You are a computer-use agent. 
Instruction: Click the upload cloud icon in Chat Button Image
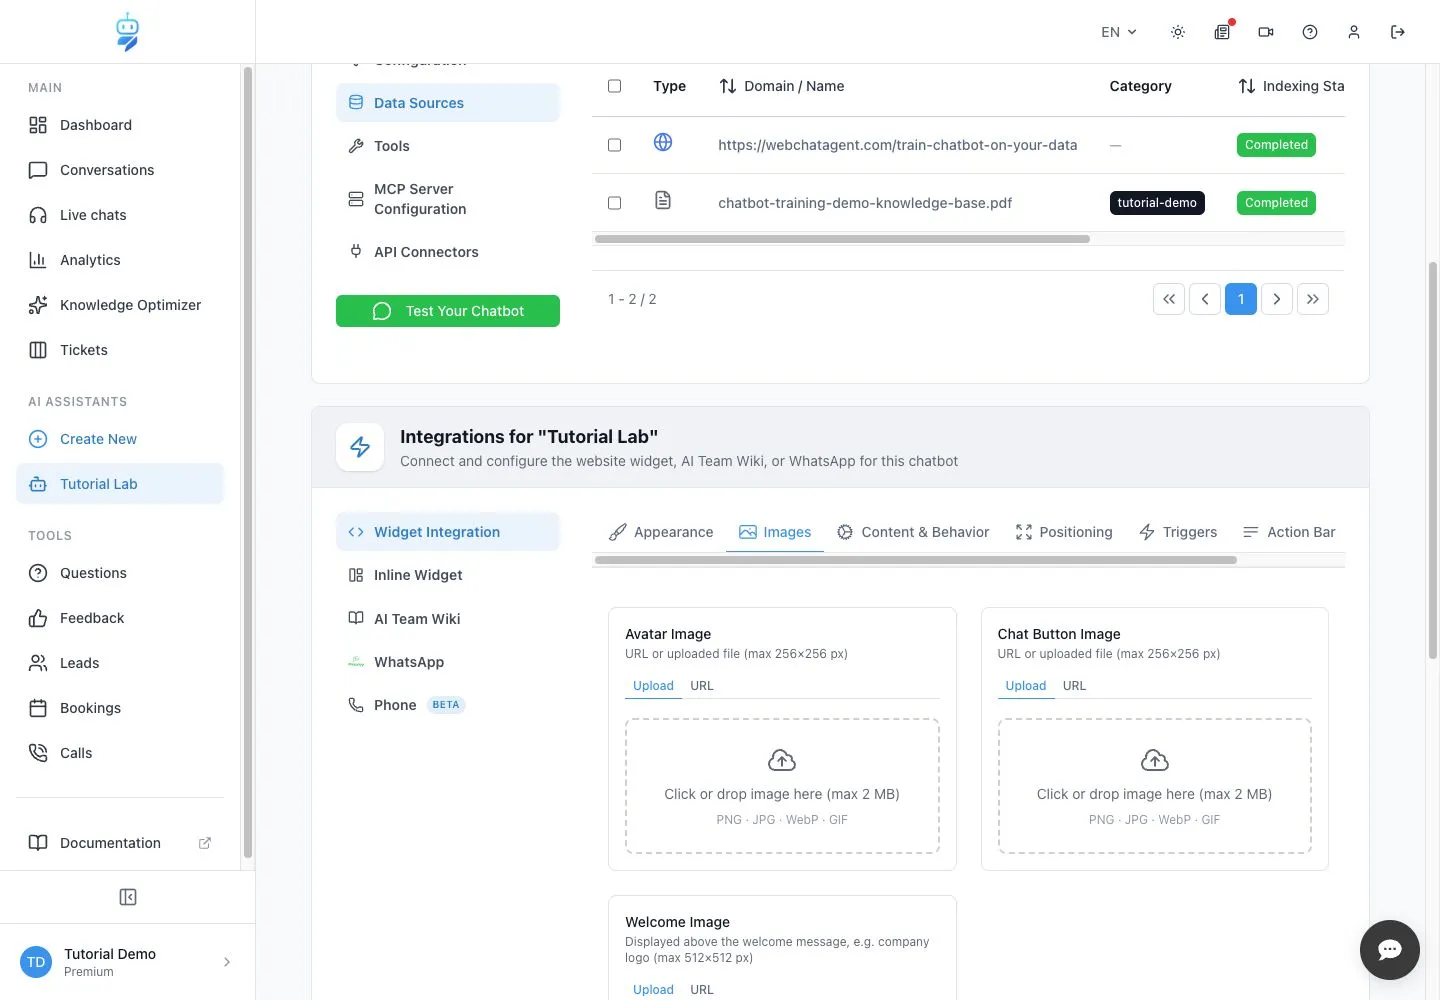(x=1155, y=761)
